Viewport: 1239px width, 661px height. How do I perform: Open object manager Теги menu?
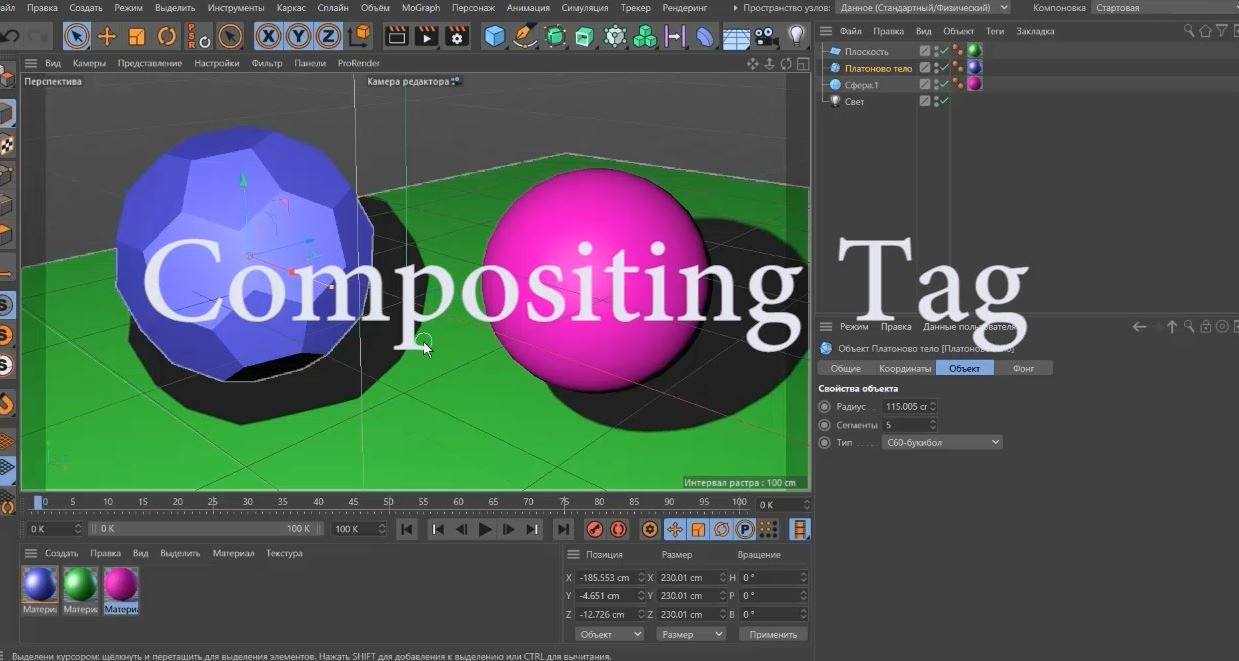pos(995,31)
